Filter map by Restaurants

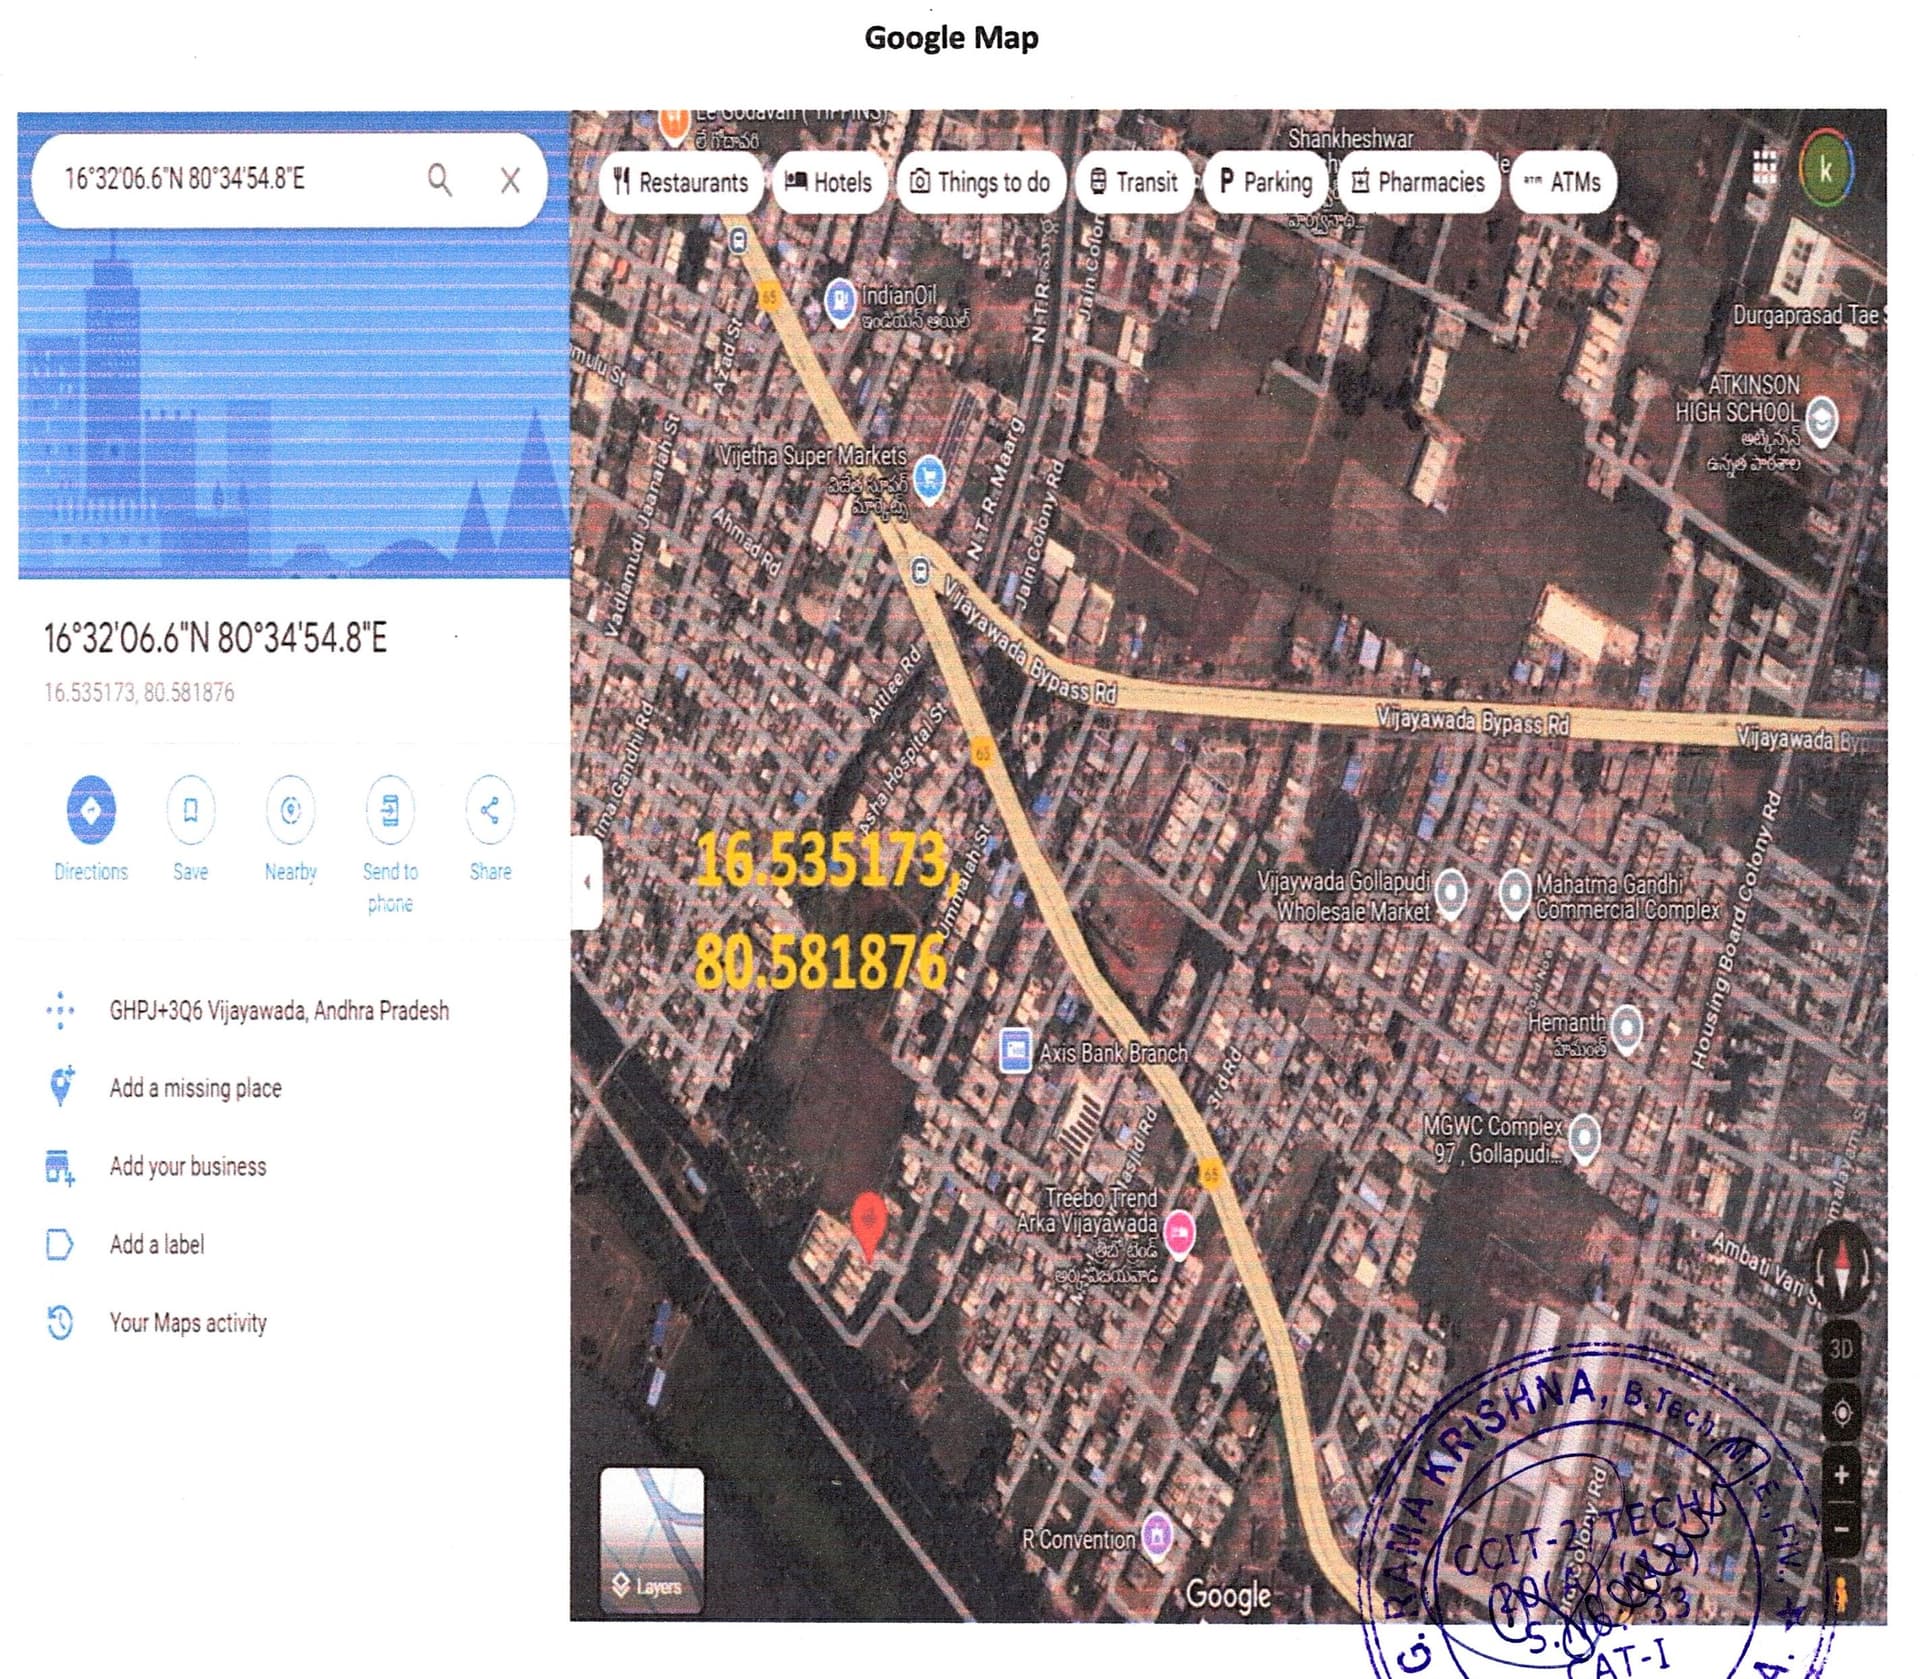[681, 182]
